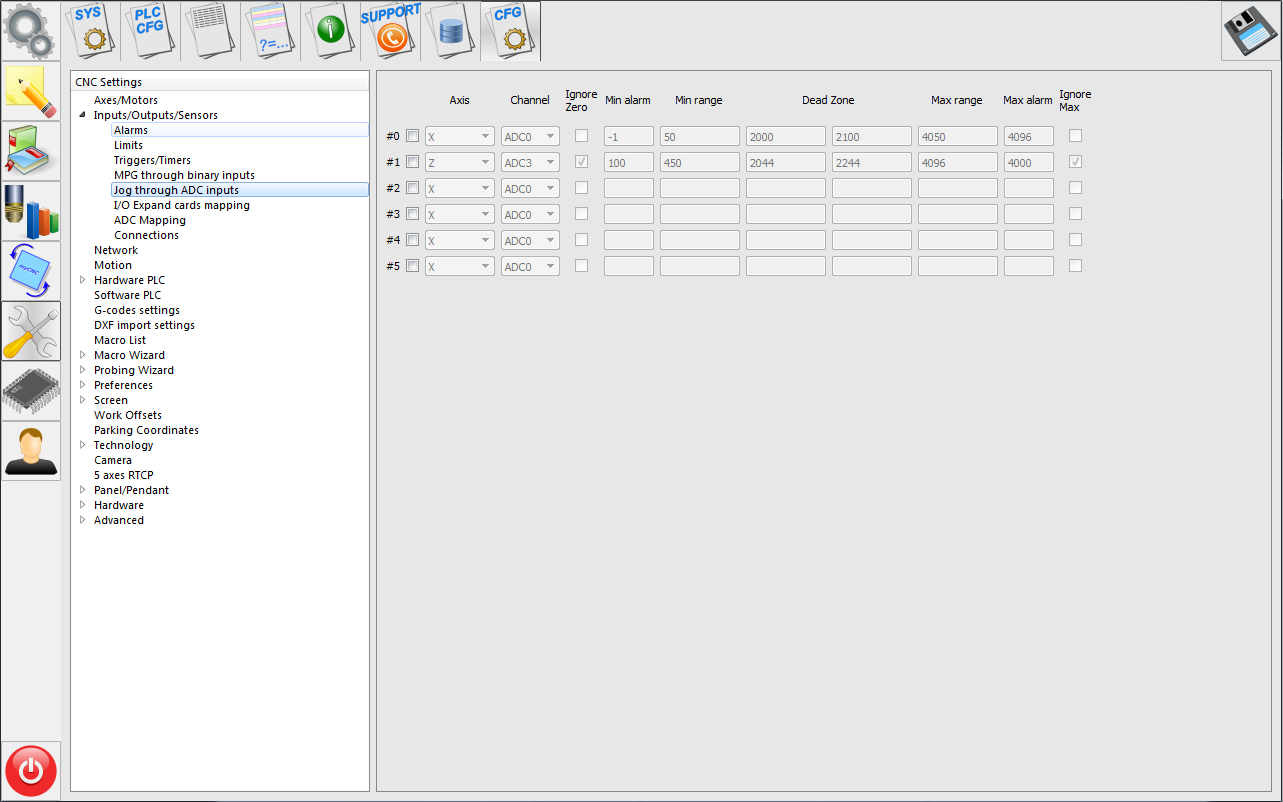Viewport: 1283px width, 802px height.
Task: Click the floppy disk save icon
Action: [1249, 31]
